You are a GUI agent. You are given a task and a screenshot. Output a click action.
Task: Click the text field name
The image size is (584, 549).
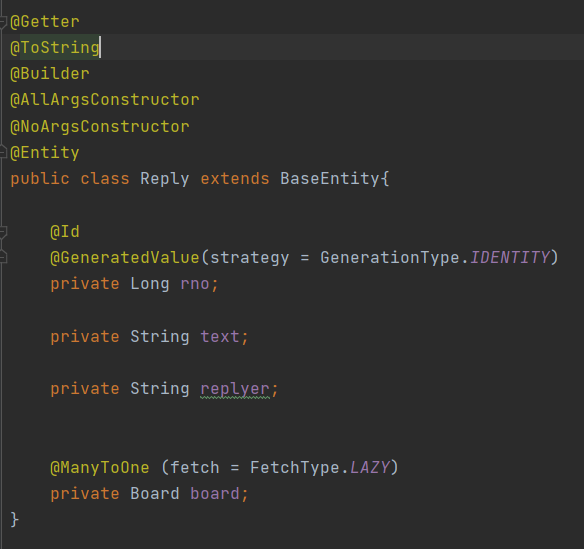[x=220, y=337]
